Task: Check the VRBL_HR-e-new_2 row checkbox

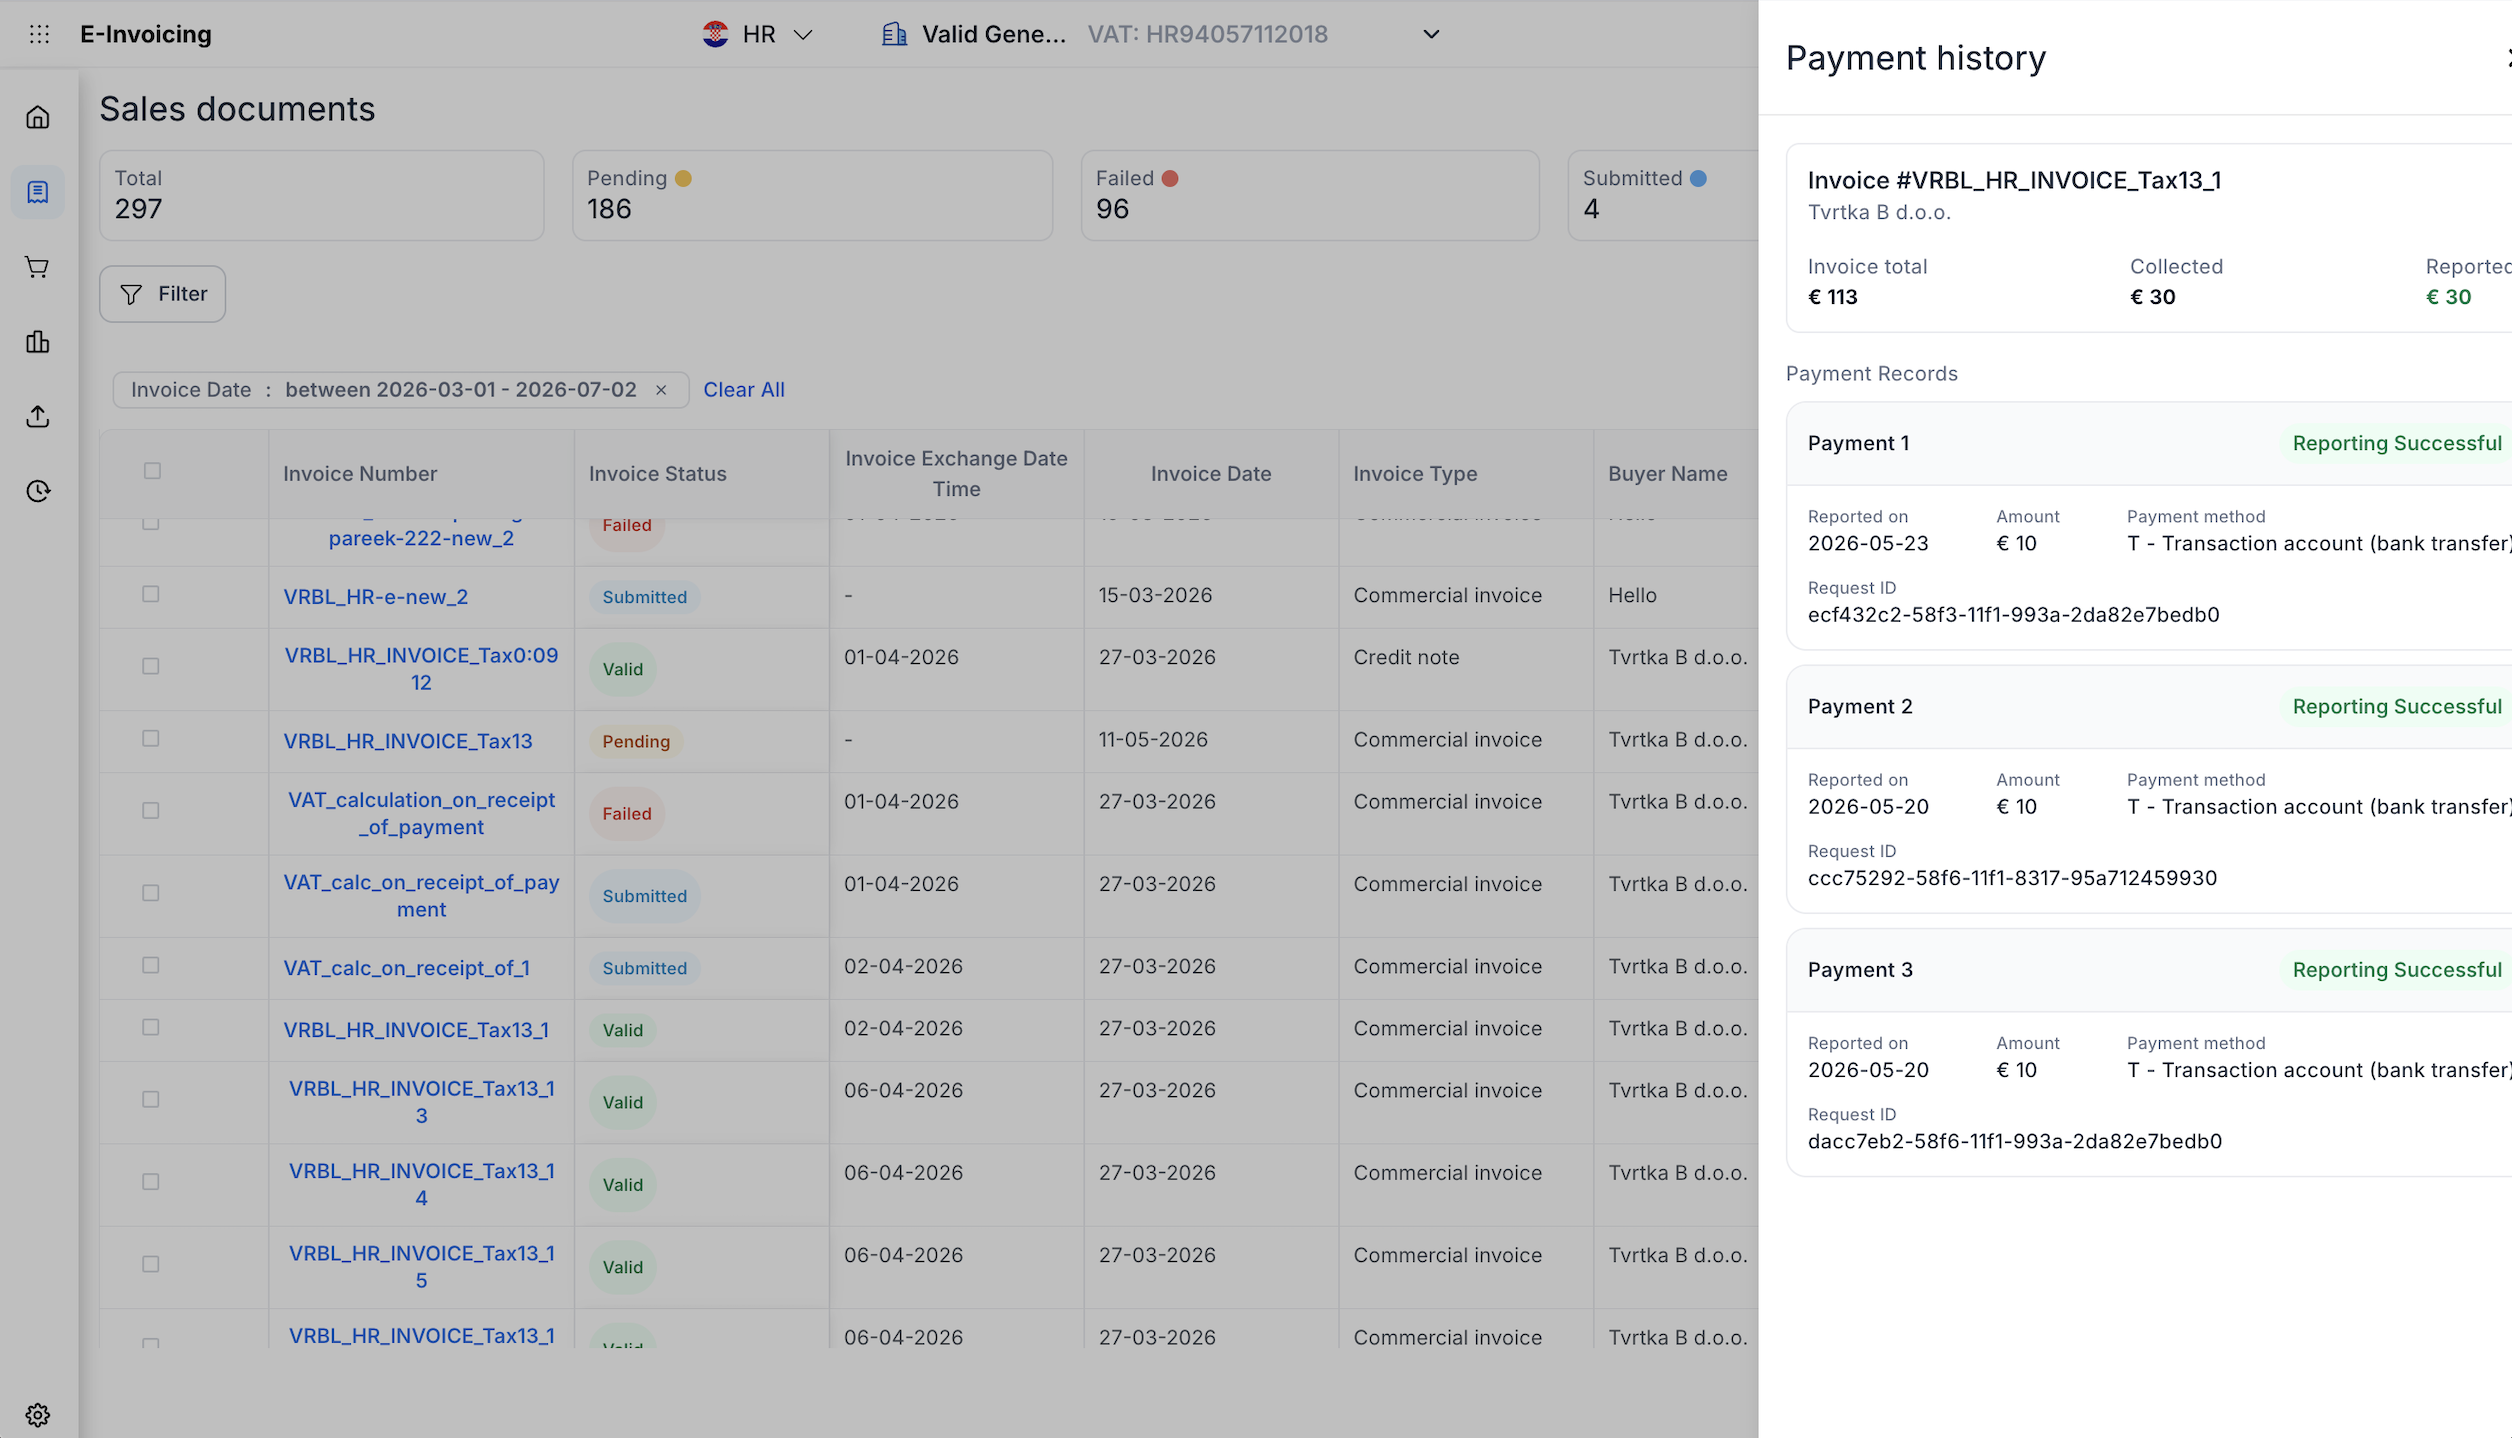Action: (151, 594)
